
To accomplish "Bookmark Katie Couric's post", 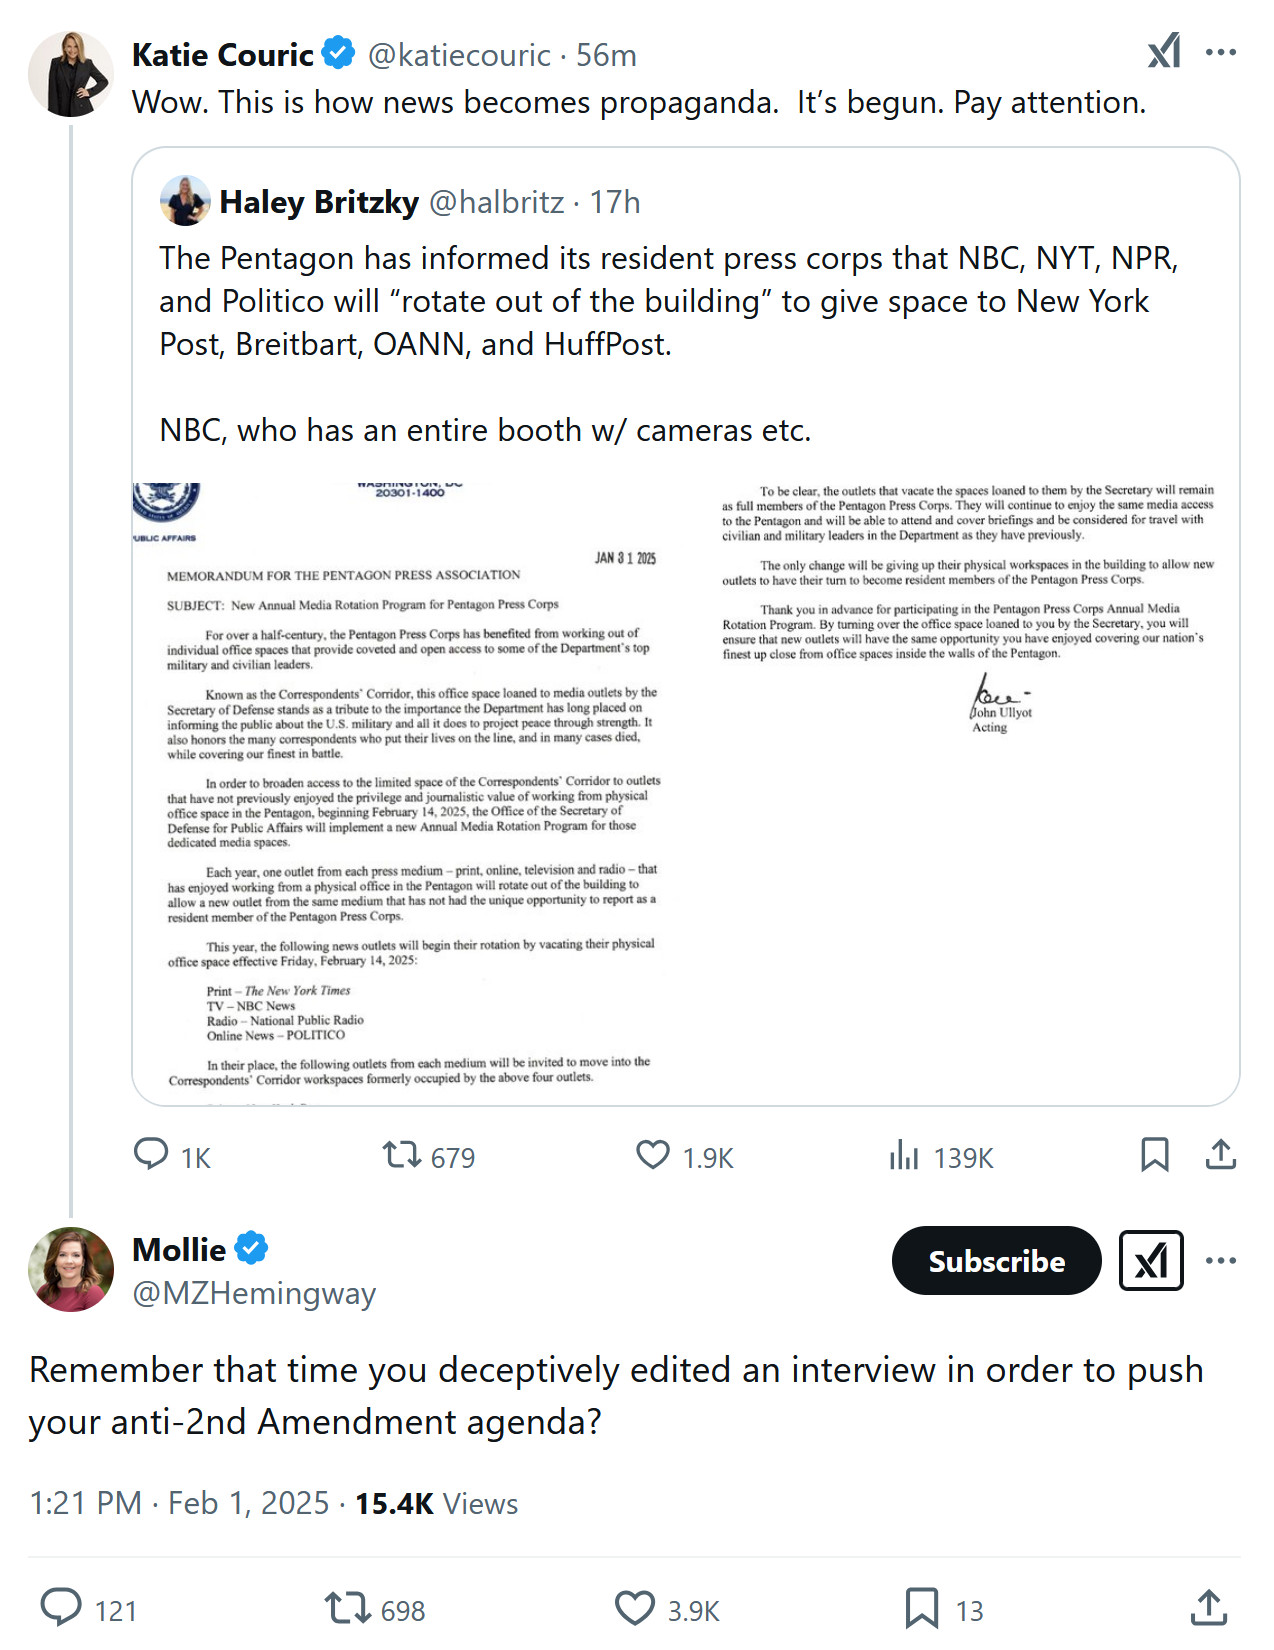I will [1154, 1155].
